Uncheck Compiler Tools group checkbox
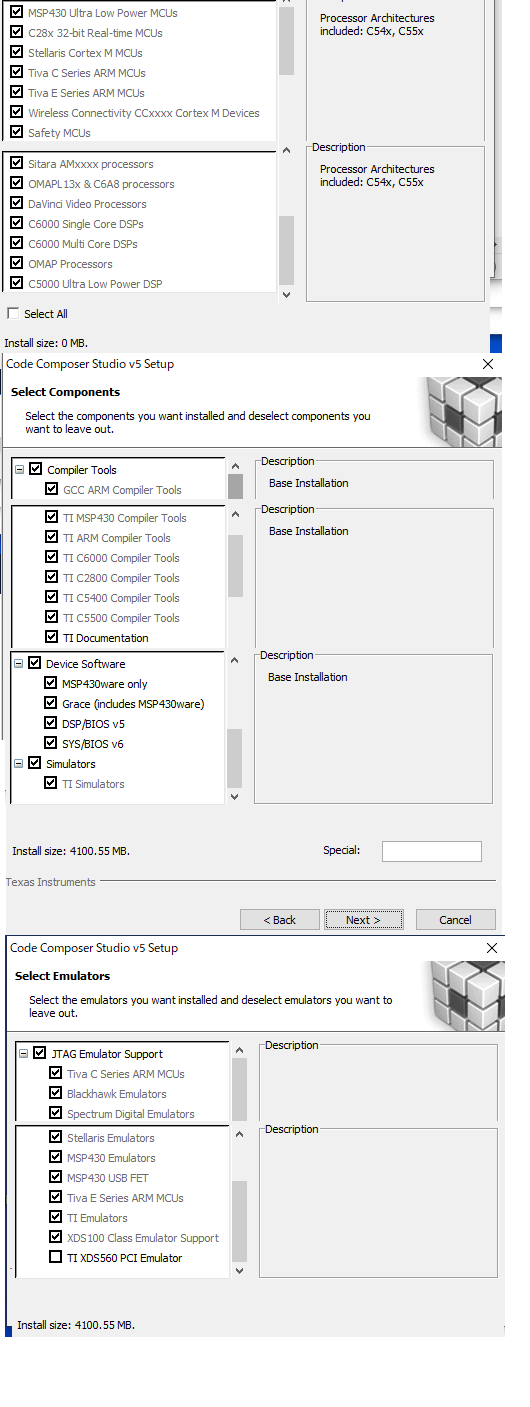The image size is (530, 1407). coord(36,469)
